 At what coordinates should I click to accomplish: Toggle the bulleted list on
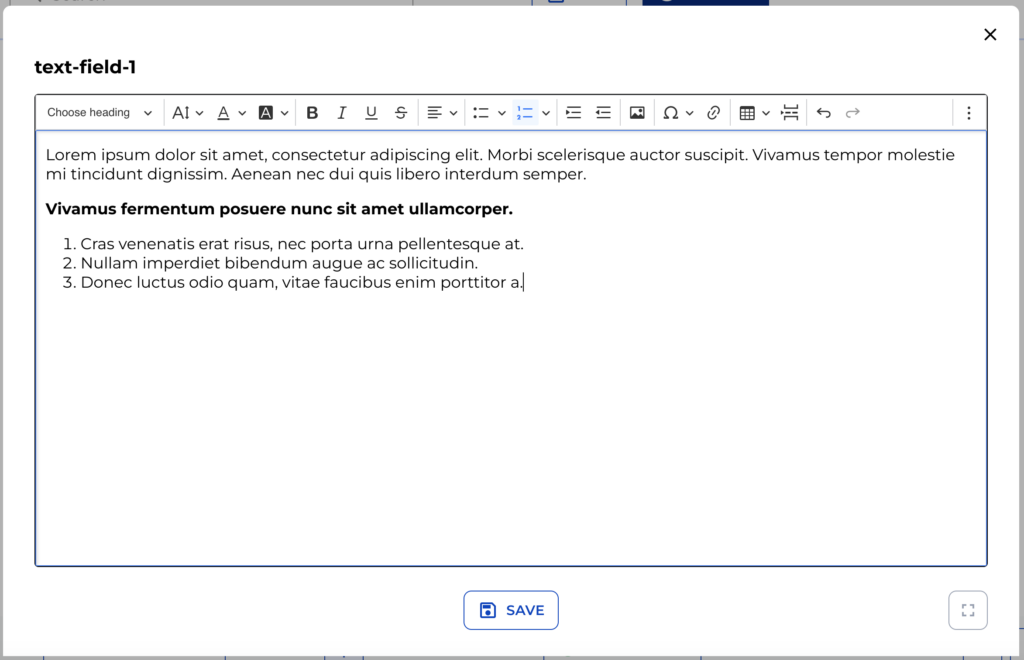[483, 112]
